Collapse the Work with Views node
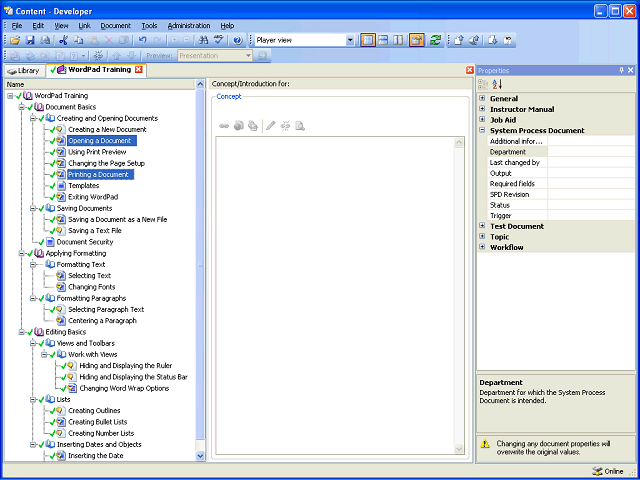 coord(44,354)
